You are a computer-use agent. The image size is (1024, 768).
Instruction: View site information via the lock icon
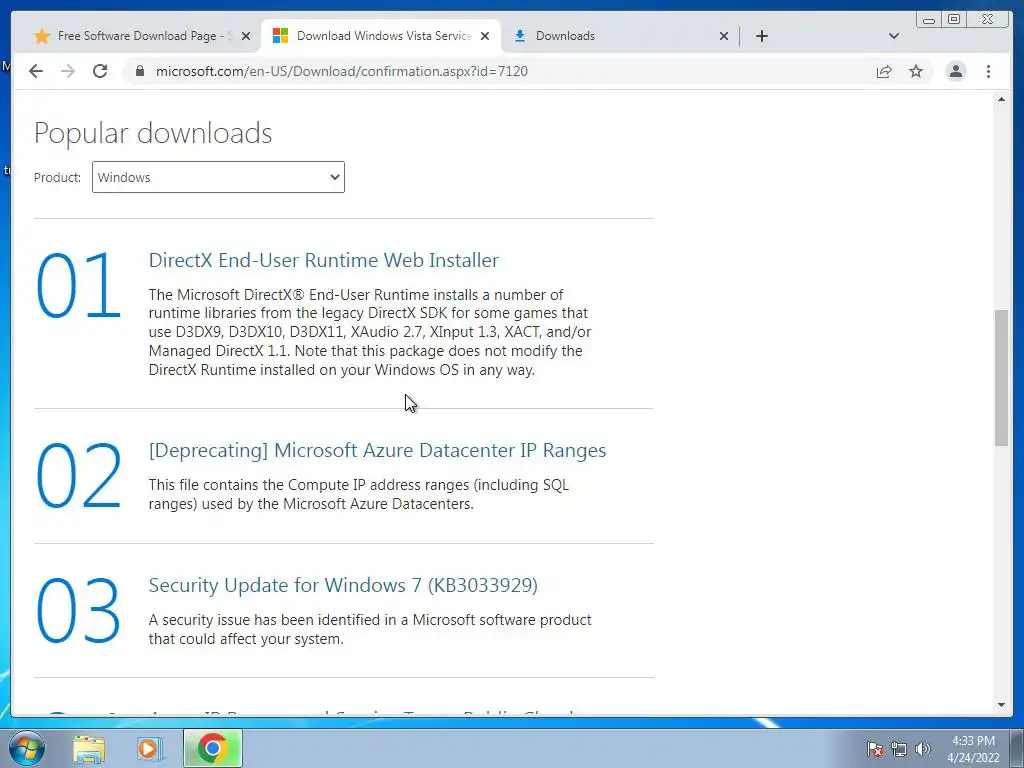(140, 71)
